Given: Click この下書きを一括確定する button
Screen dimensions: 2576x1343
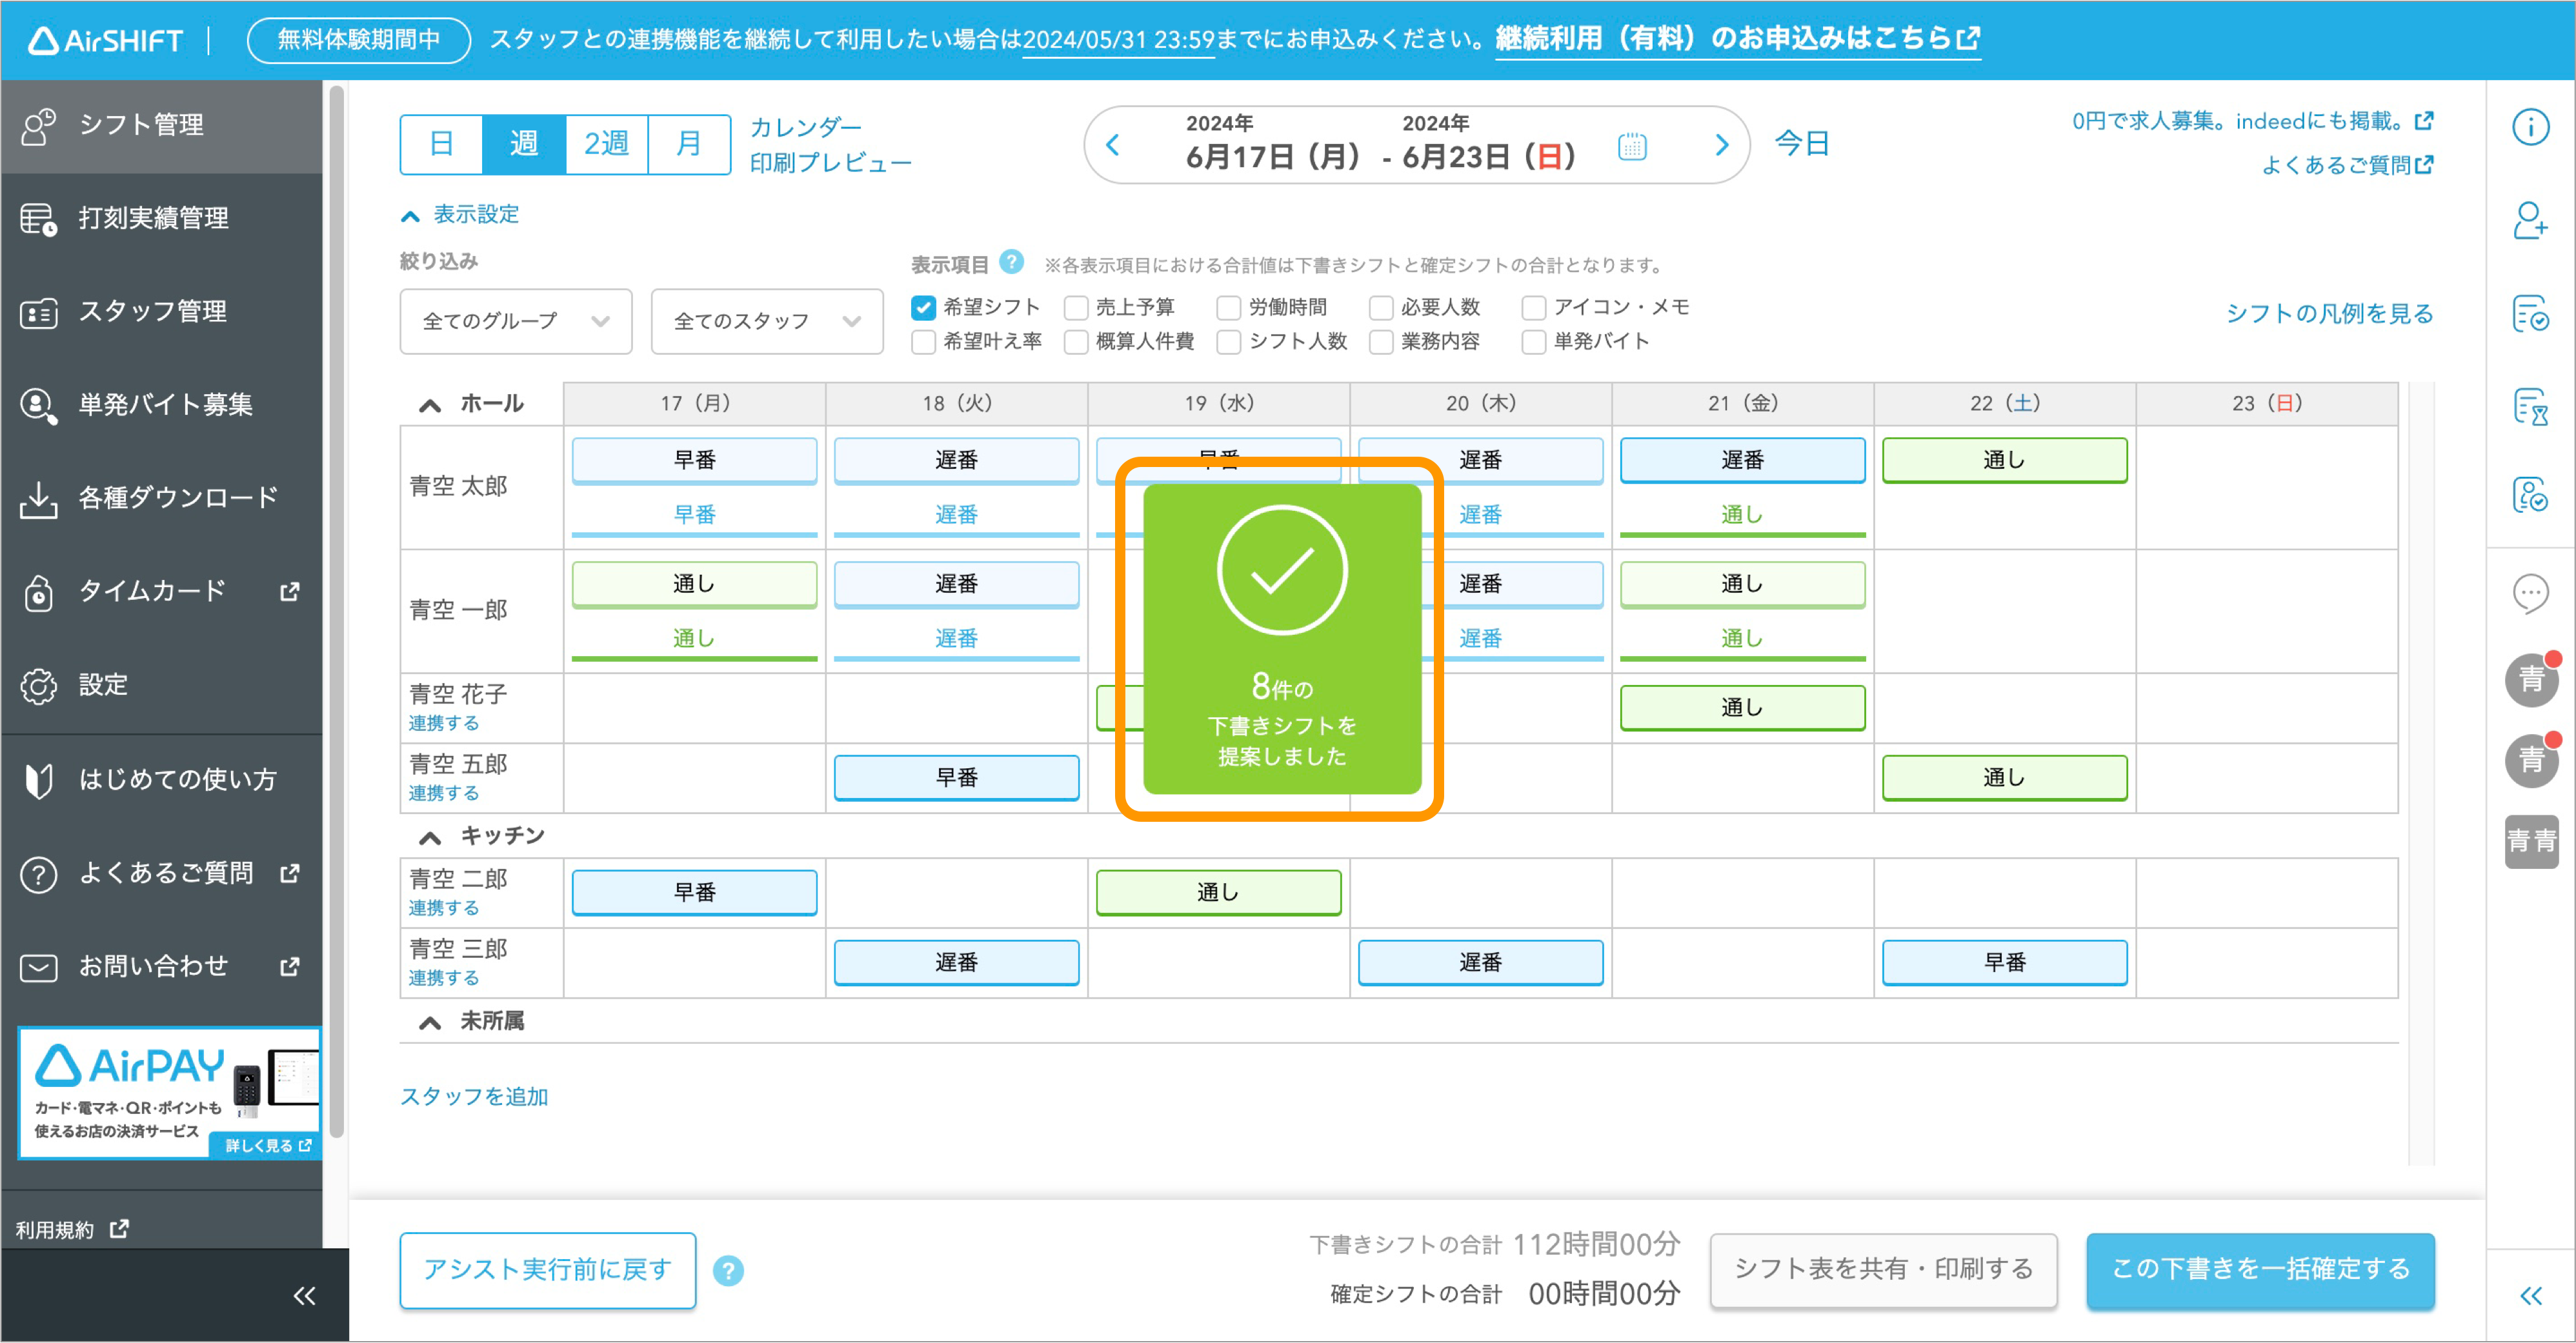Looking at the screenshot, I should [x=2261, y=1270].
